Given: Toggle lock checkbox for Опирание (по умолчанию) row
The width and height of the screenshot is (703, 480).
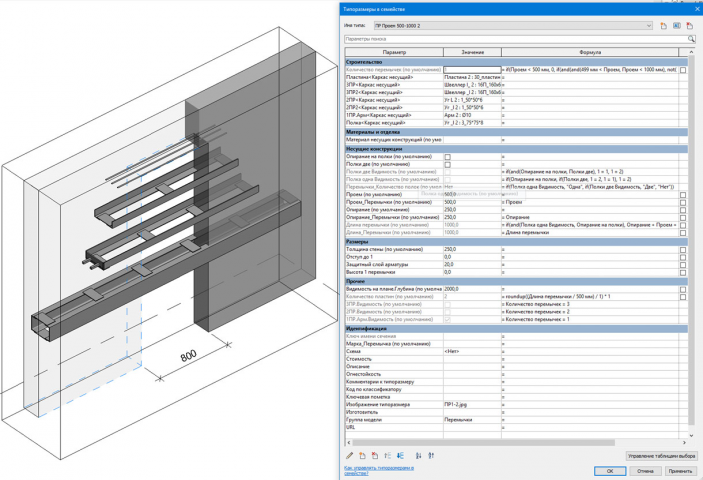Looking at the screenshot, I should (682, 210).
